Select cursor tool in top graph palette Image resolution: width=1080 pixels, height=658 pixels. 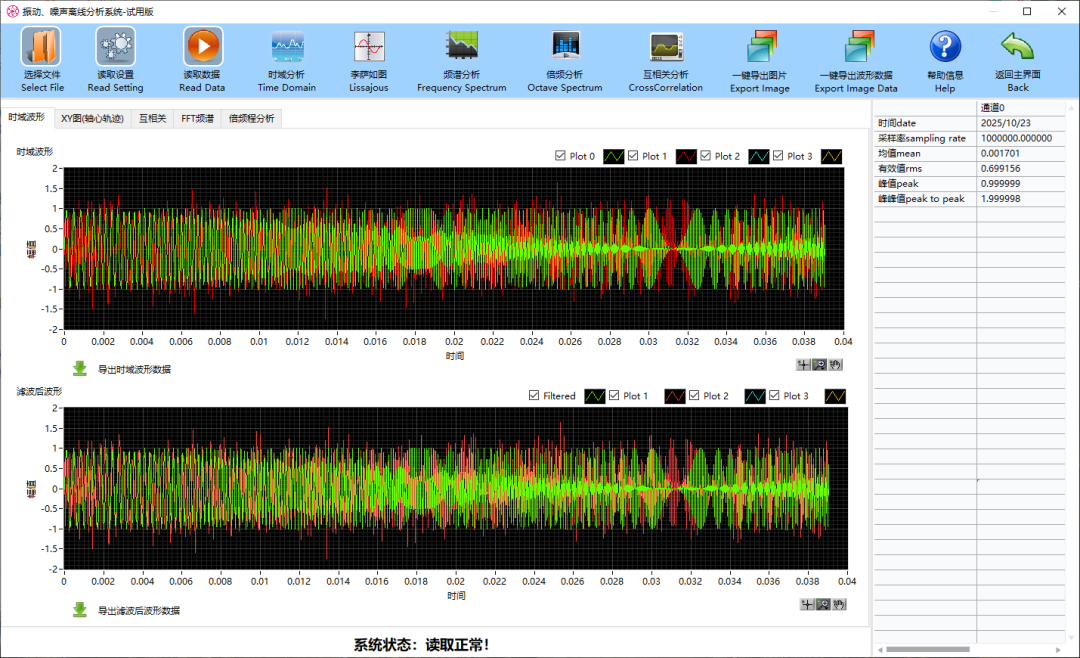click(803, 364)
